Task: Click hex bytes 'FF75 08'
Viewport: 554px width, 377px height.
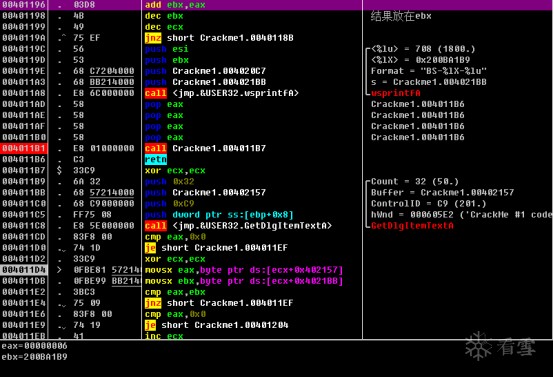Action: pyautogui.click(x=93, y=215)
